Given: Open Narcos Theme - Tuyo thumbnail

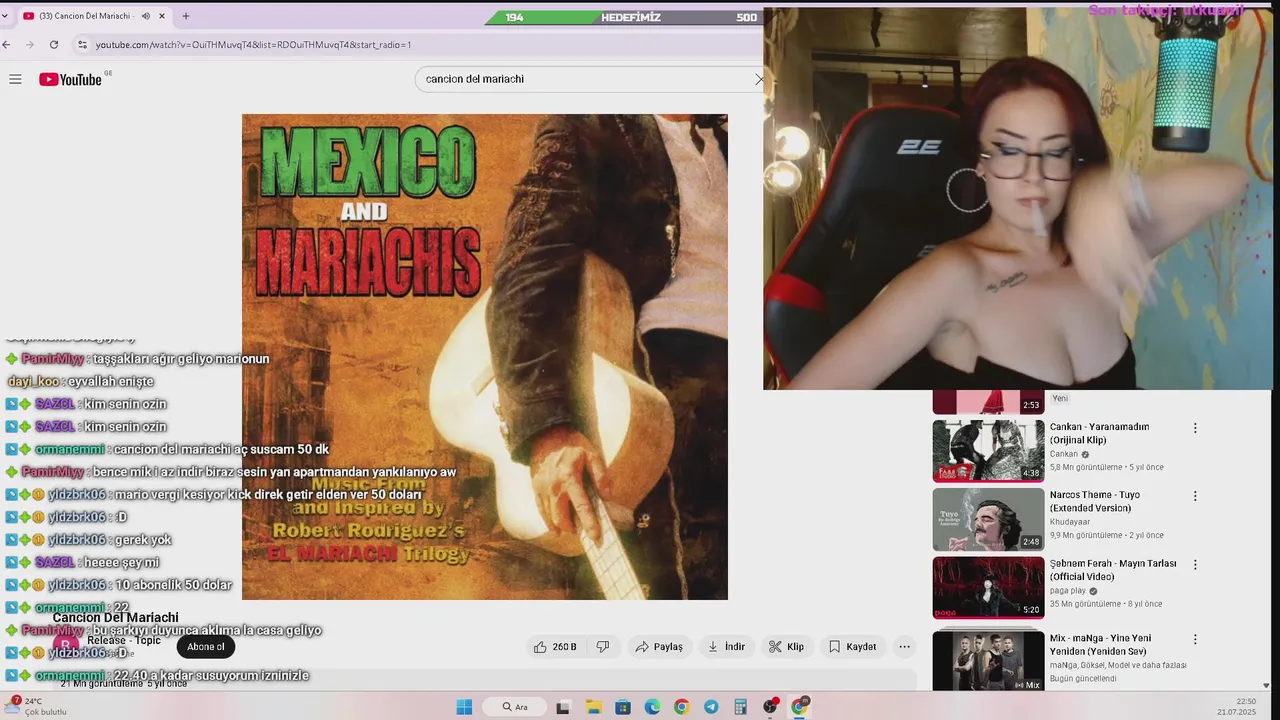Looking at the screenshot, I should [988, 519].
